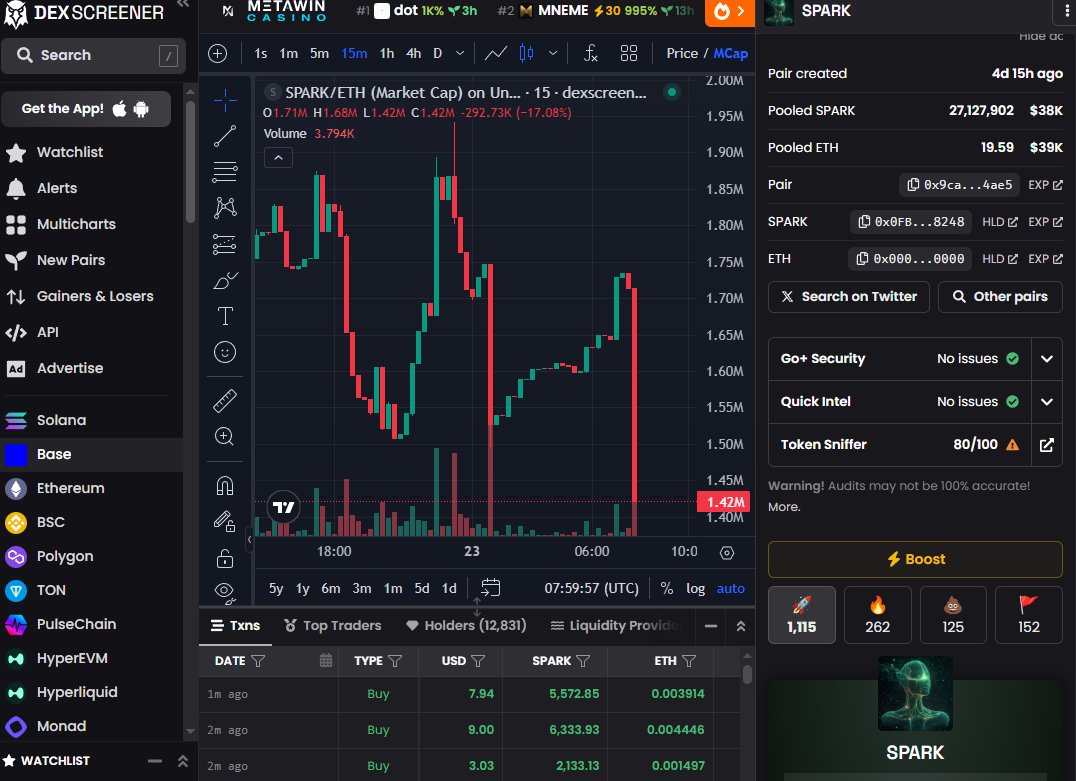Select the trend line drawing tool
Screen dimensions: 1076x781
click(224, 136)
